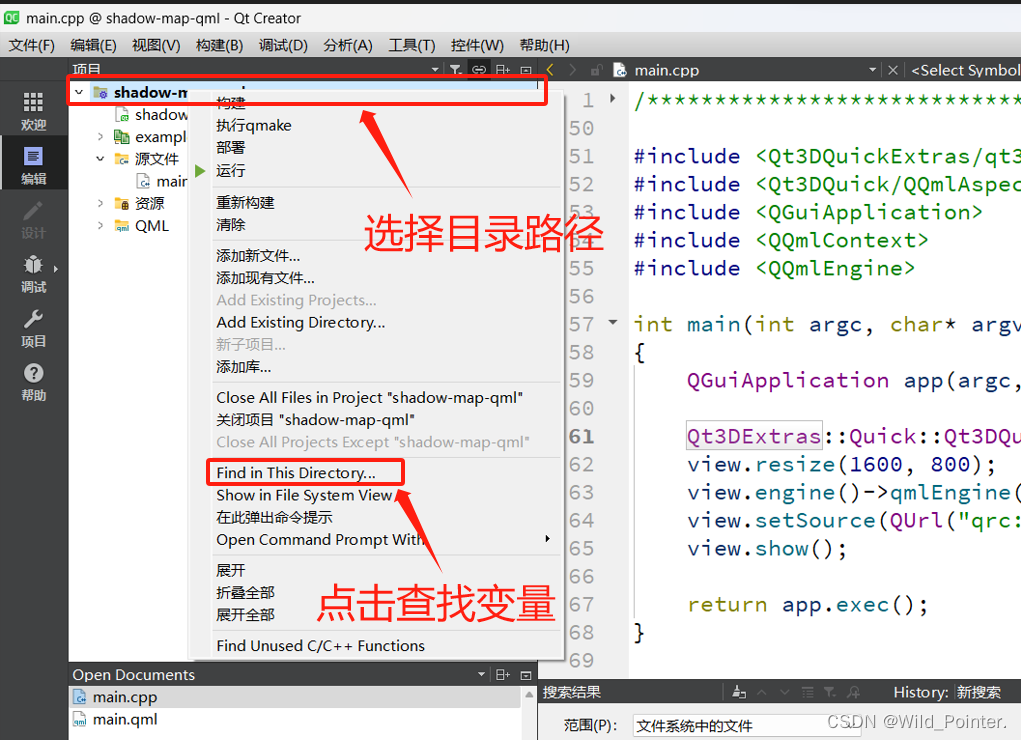Screen dimensions: 1021x740
Task: Choose 添加库... from context menu
Action: pos(244,367)
